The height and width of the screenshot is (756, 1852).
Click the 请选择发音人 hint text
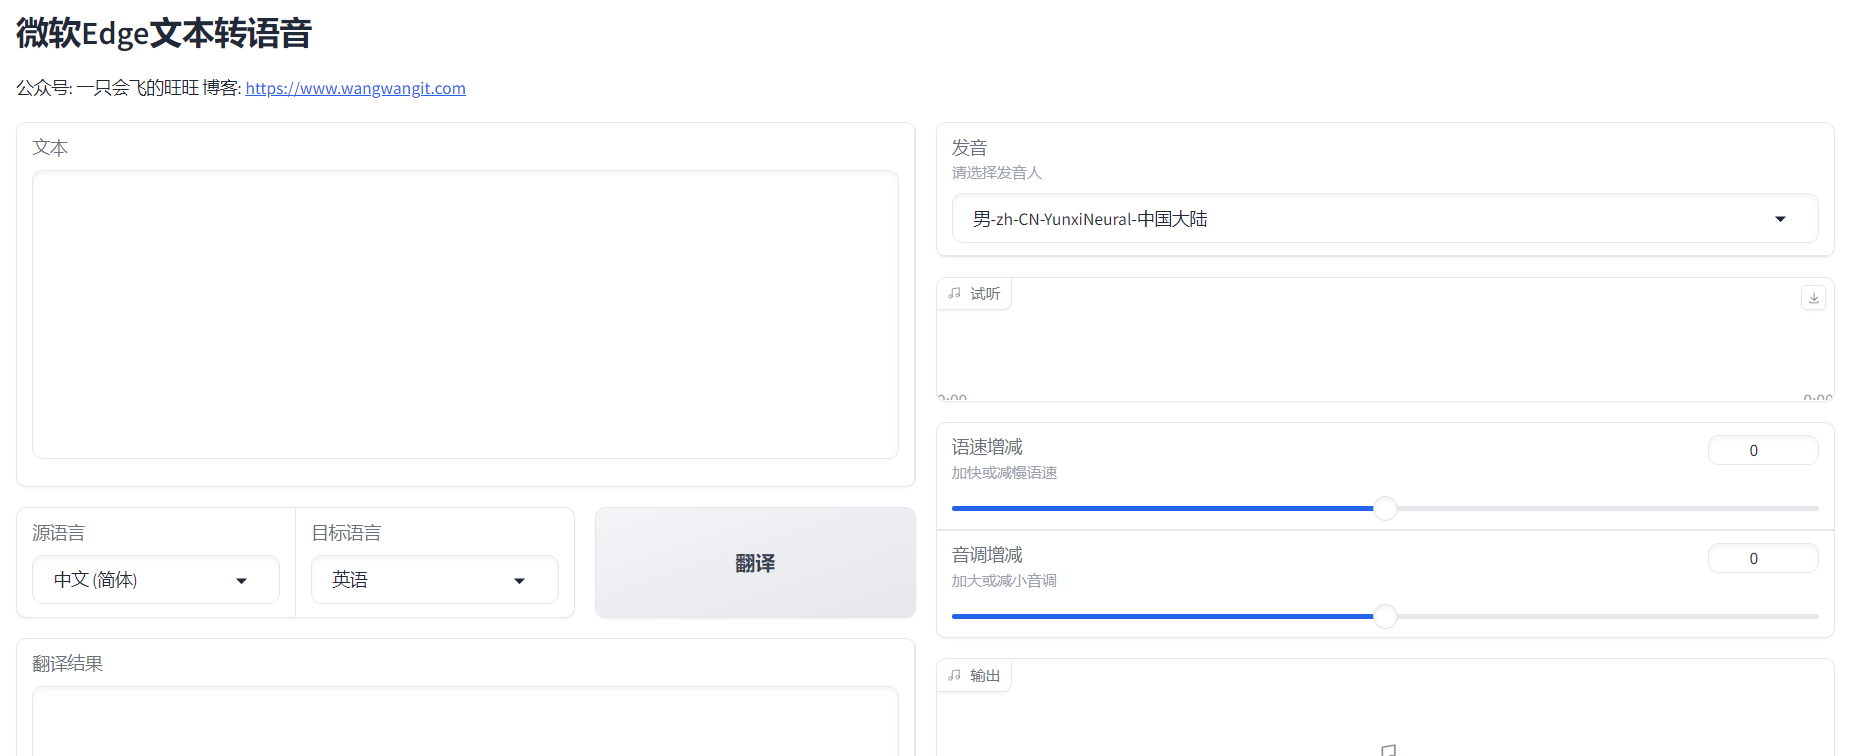coord(997,173)
